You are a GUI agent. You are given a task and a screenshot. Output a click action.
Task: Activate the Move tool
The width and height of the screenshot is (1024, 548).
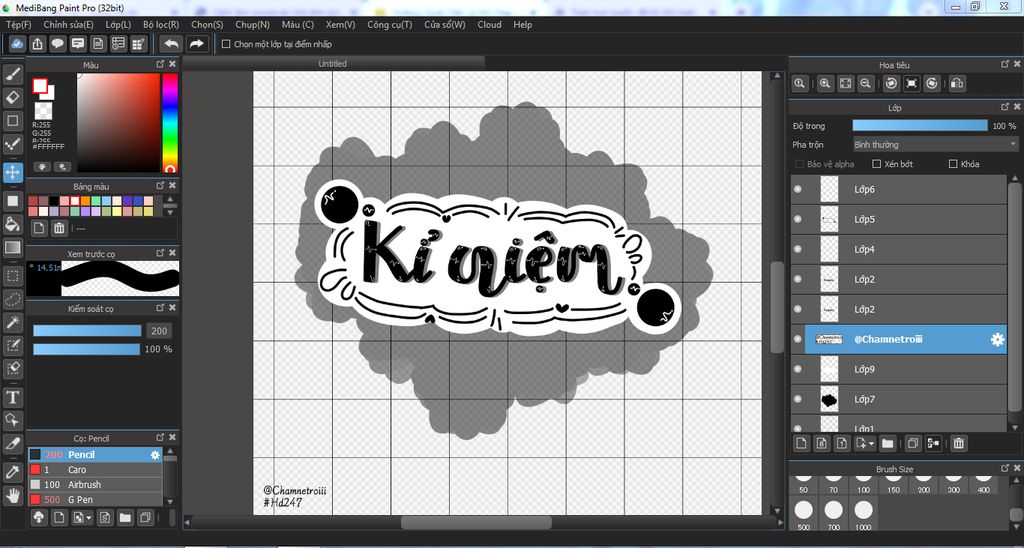coord(12,172)
